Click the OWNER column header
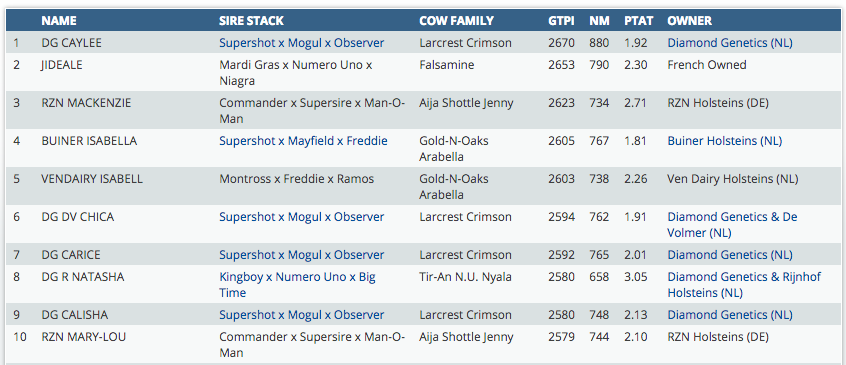The width and height of the screenshot is (846, 365). [690, 21]
